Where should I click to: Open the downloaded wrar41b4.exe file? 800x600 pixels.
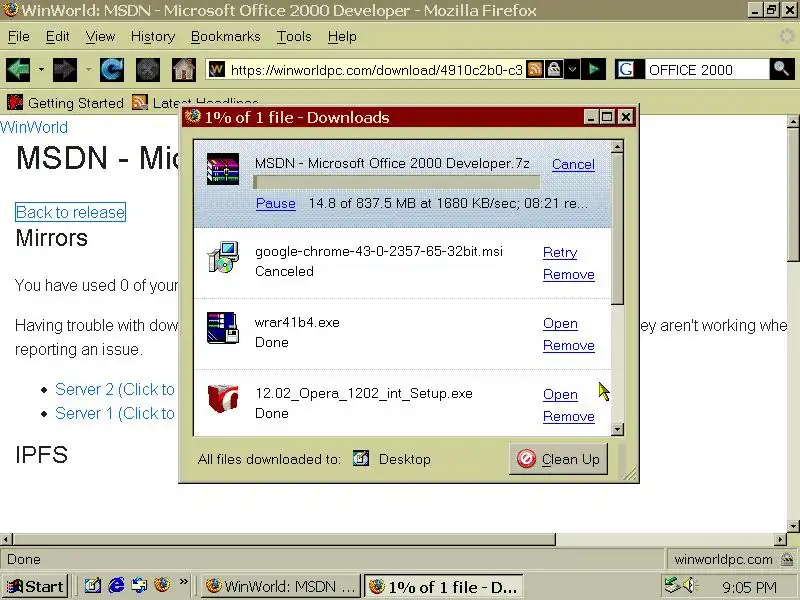pos(560,323)
